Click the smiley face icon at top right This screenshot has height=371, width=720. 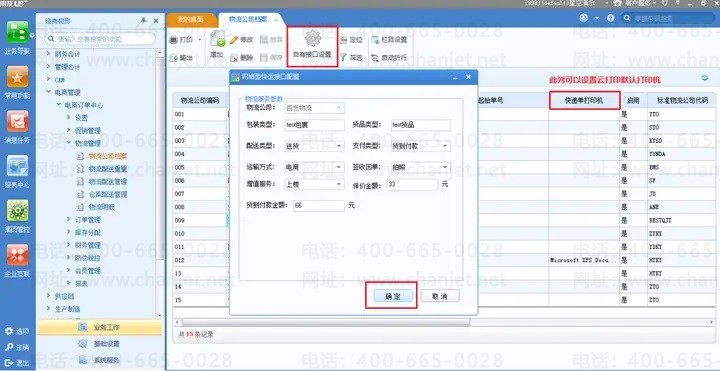(x=584, y=17)
